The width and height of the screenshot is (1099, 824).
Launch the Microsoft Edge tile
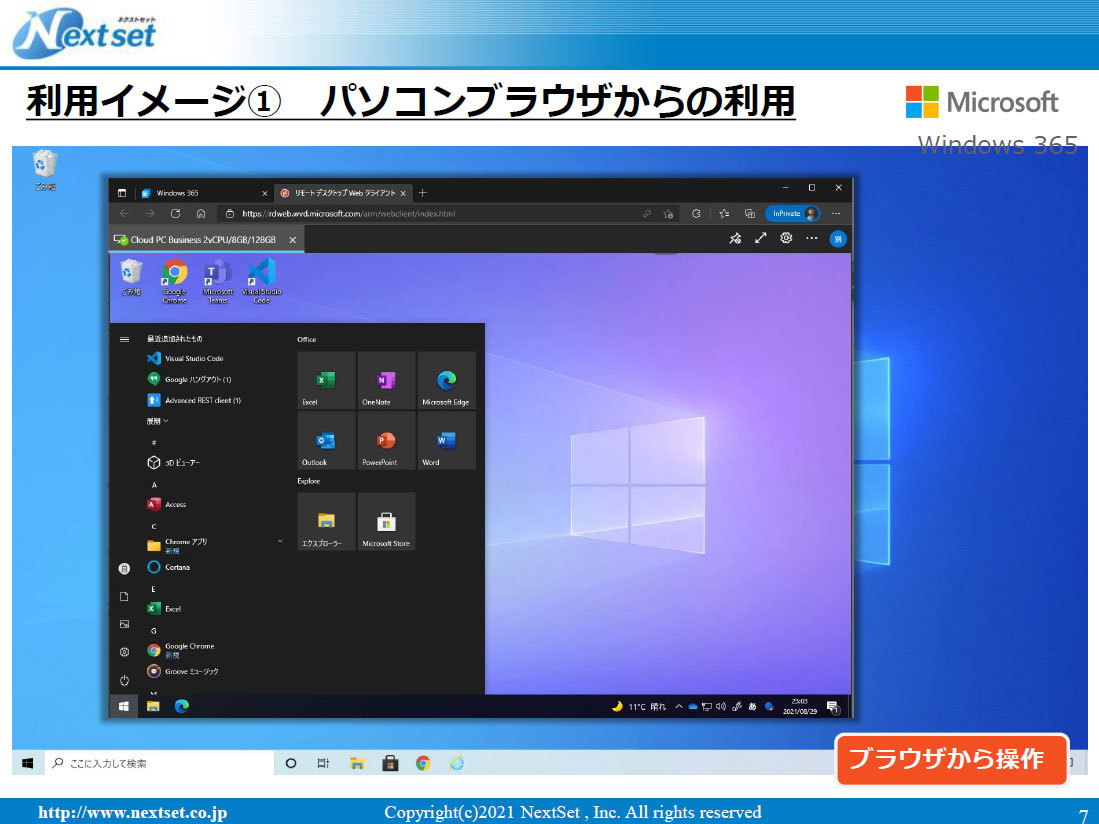click(x=446, y=380)
